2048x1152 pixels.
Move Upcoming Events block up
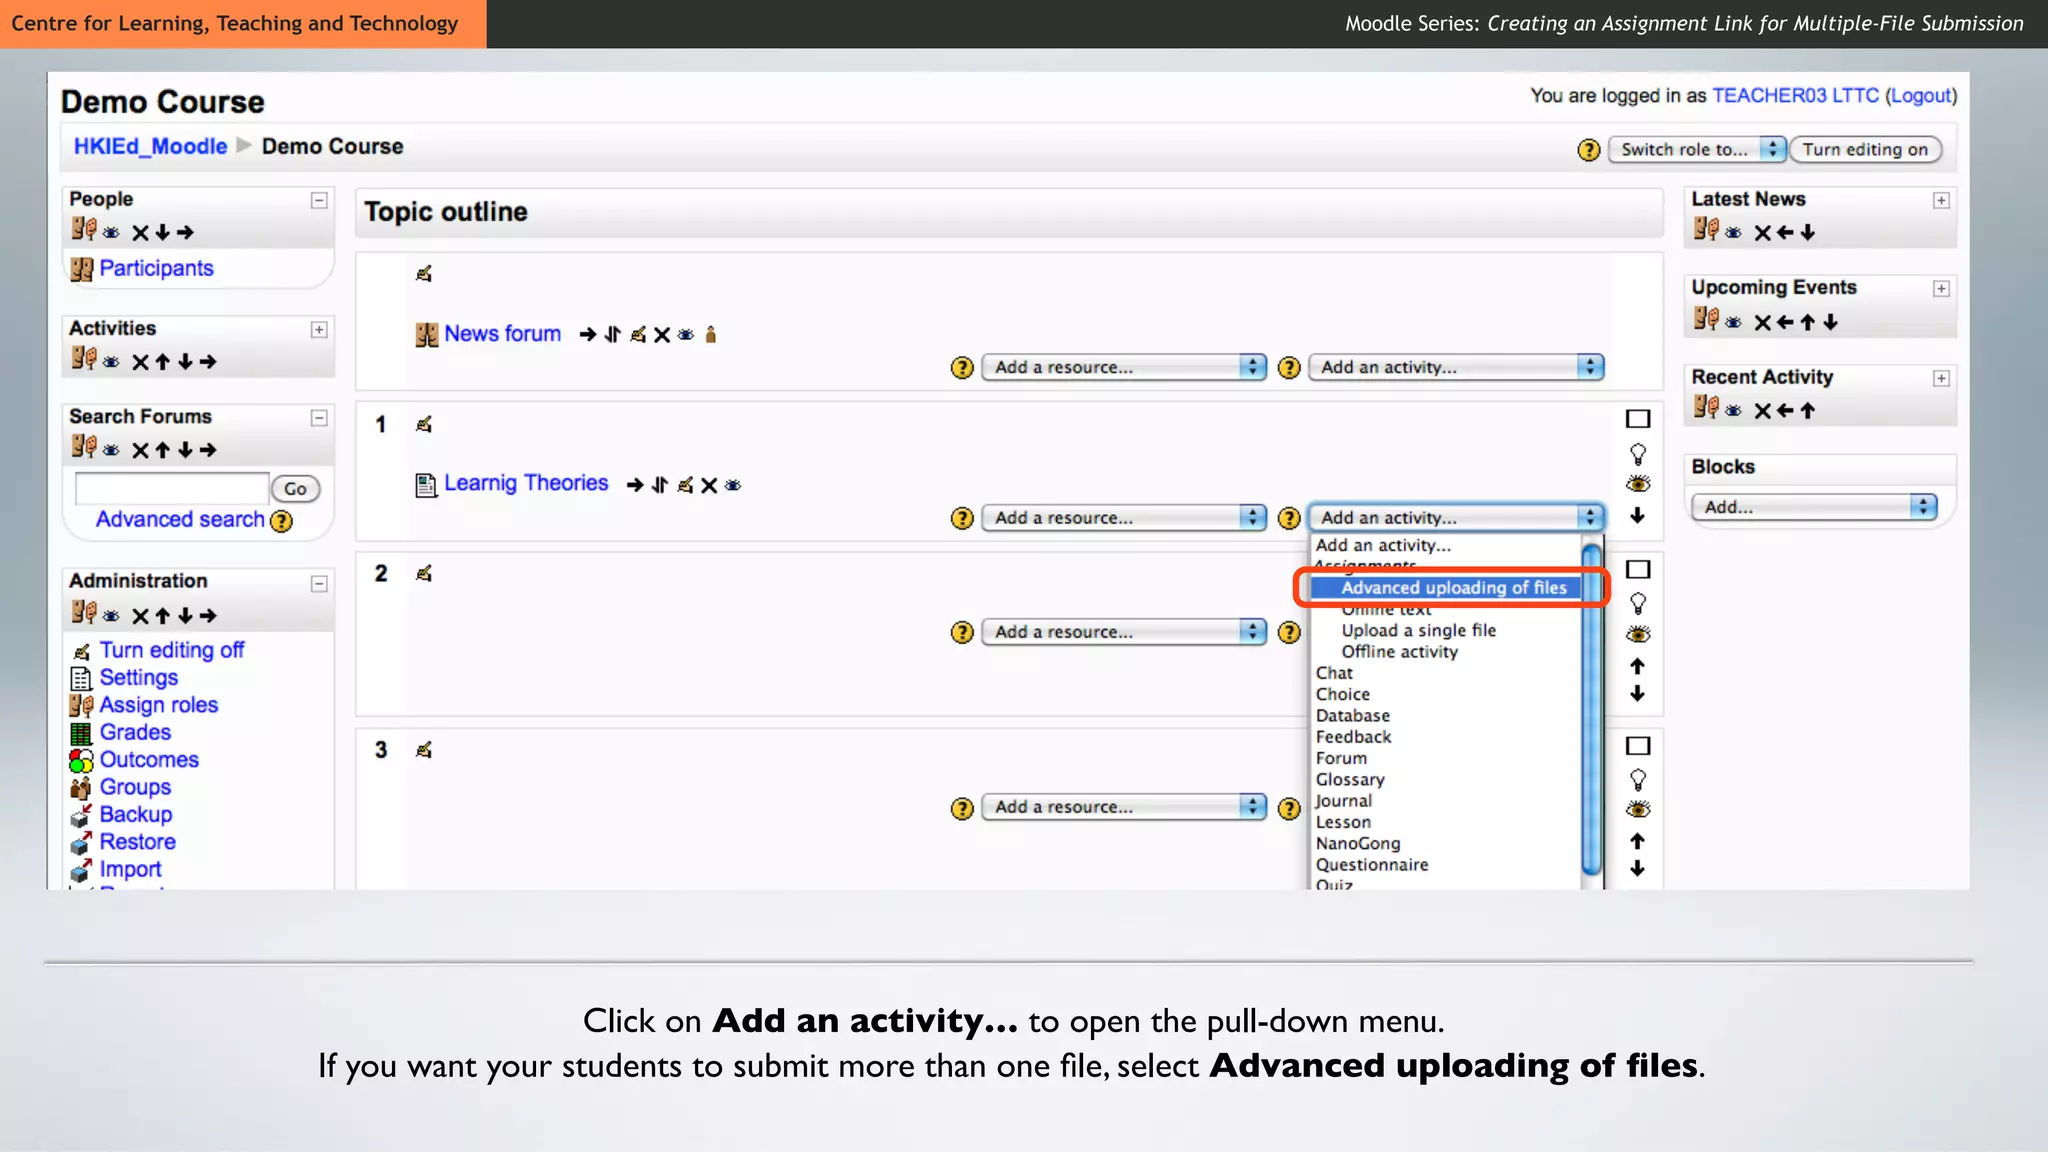pos(1807,322)
